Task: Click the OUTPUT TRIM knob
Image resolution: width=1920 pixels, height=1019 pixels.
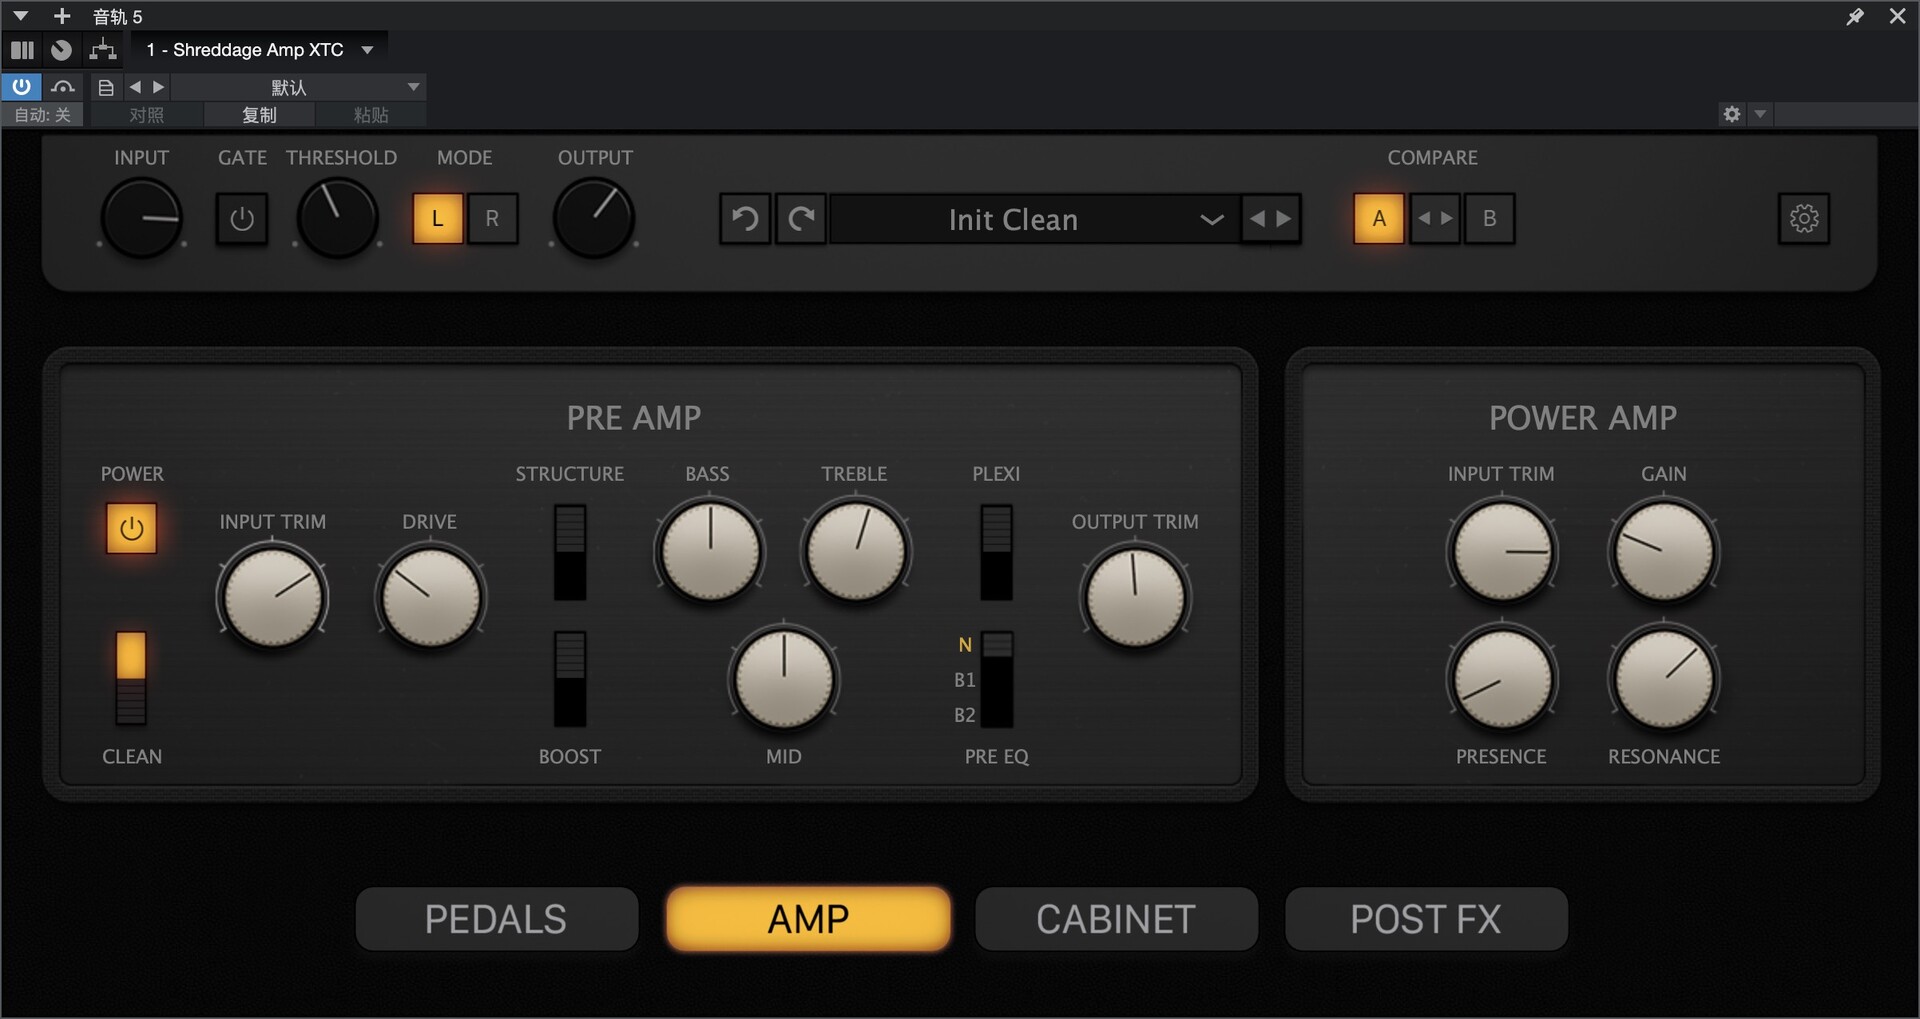Action: [x=1135, y=598]
